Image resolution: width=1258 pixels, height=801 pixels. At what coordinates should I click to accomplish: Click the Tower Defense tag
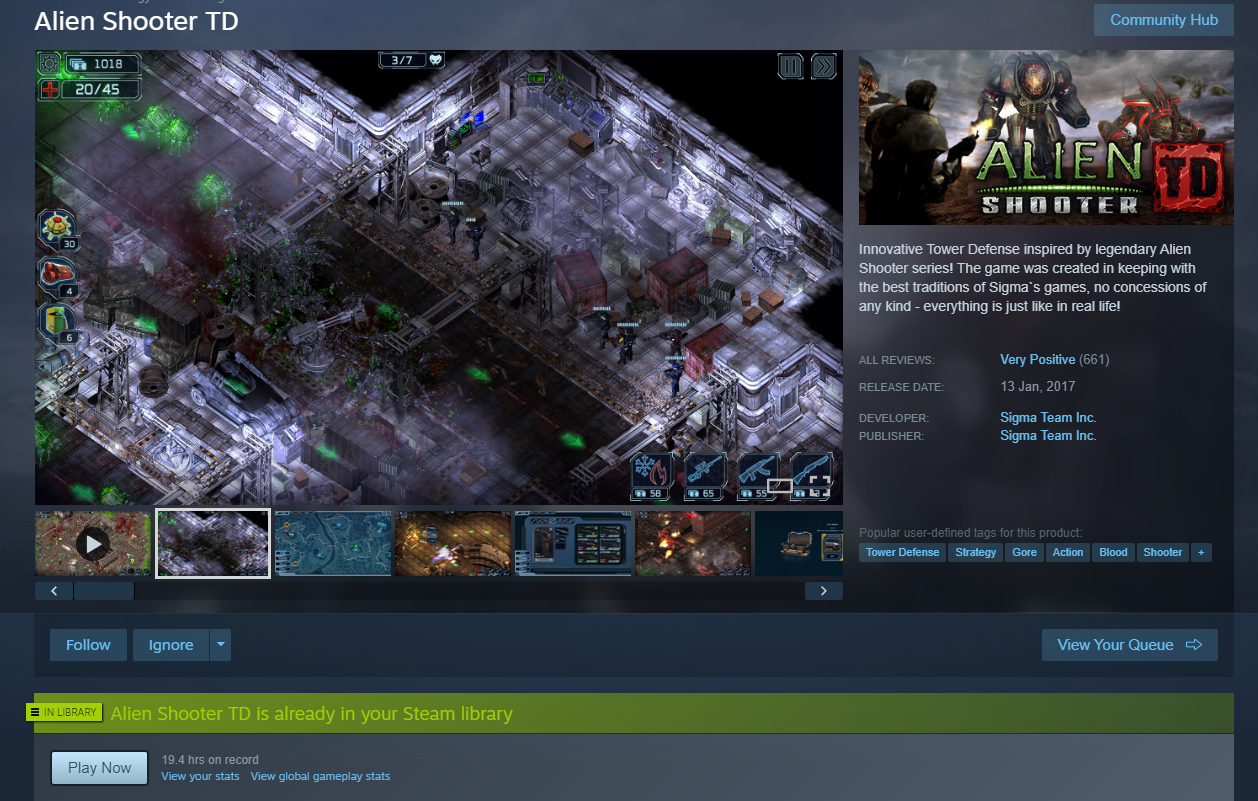click(902, 552)
